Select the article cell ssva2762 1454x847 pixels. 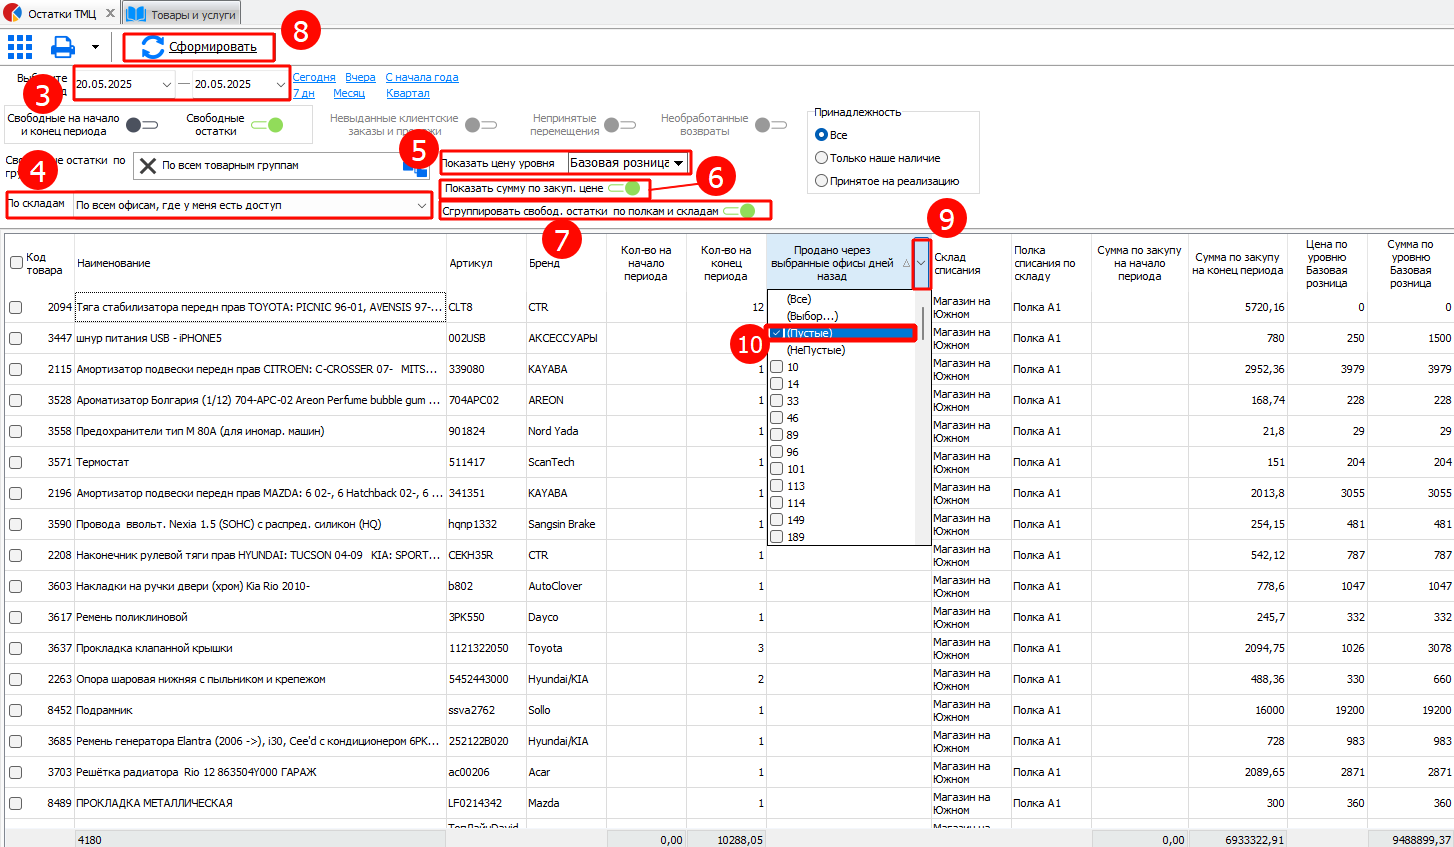[x=486, y=710]
